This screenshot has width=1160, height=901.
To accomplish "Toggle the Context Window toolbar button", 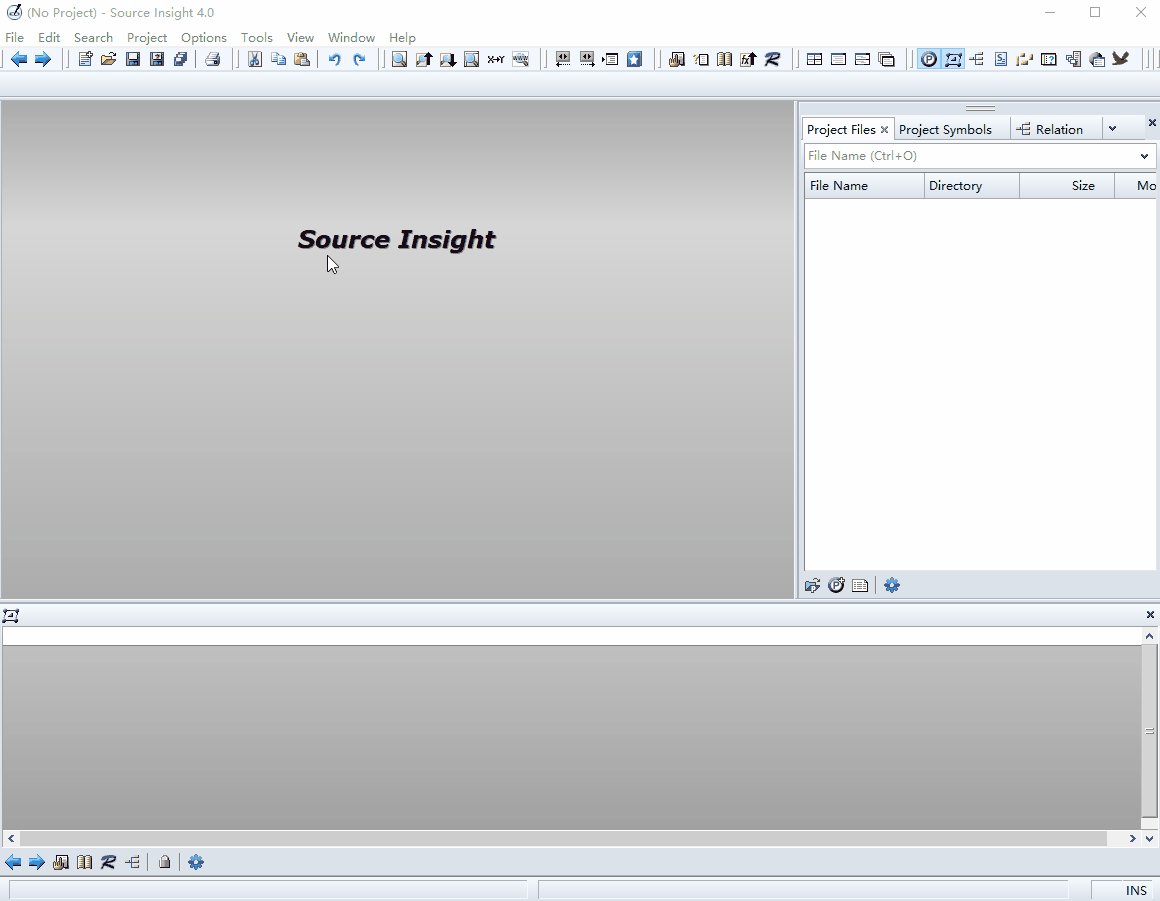I will [x=953, y=59].
